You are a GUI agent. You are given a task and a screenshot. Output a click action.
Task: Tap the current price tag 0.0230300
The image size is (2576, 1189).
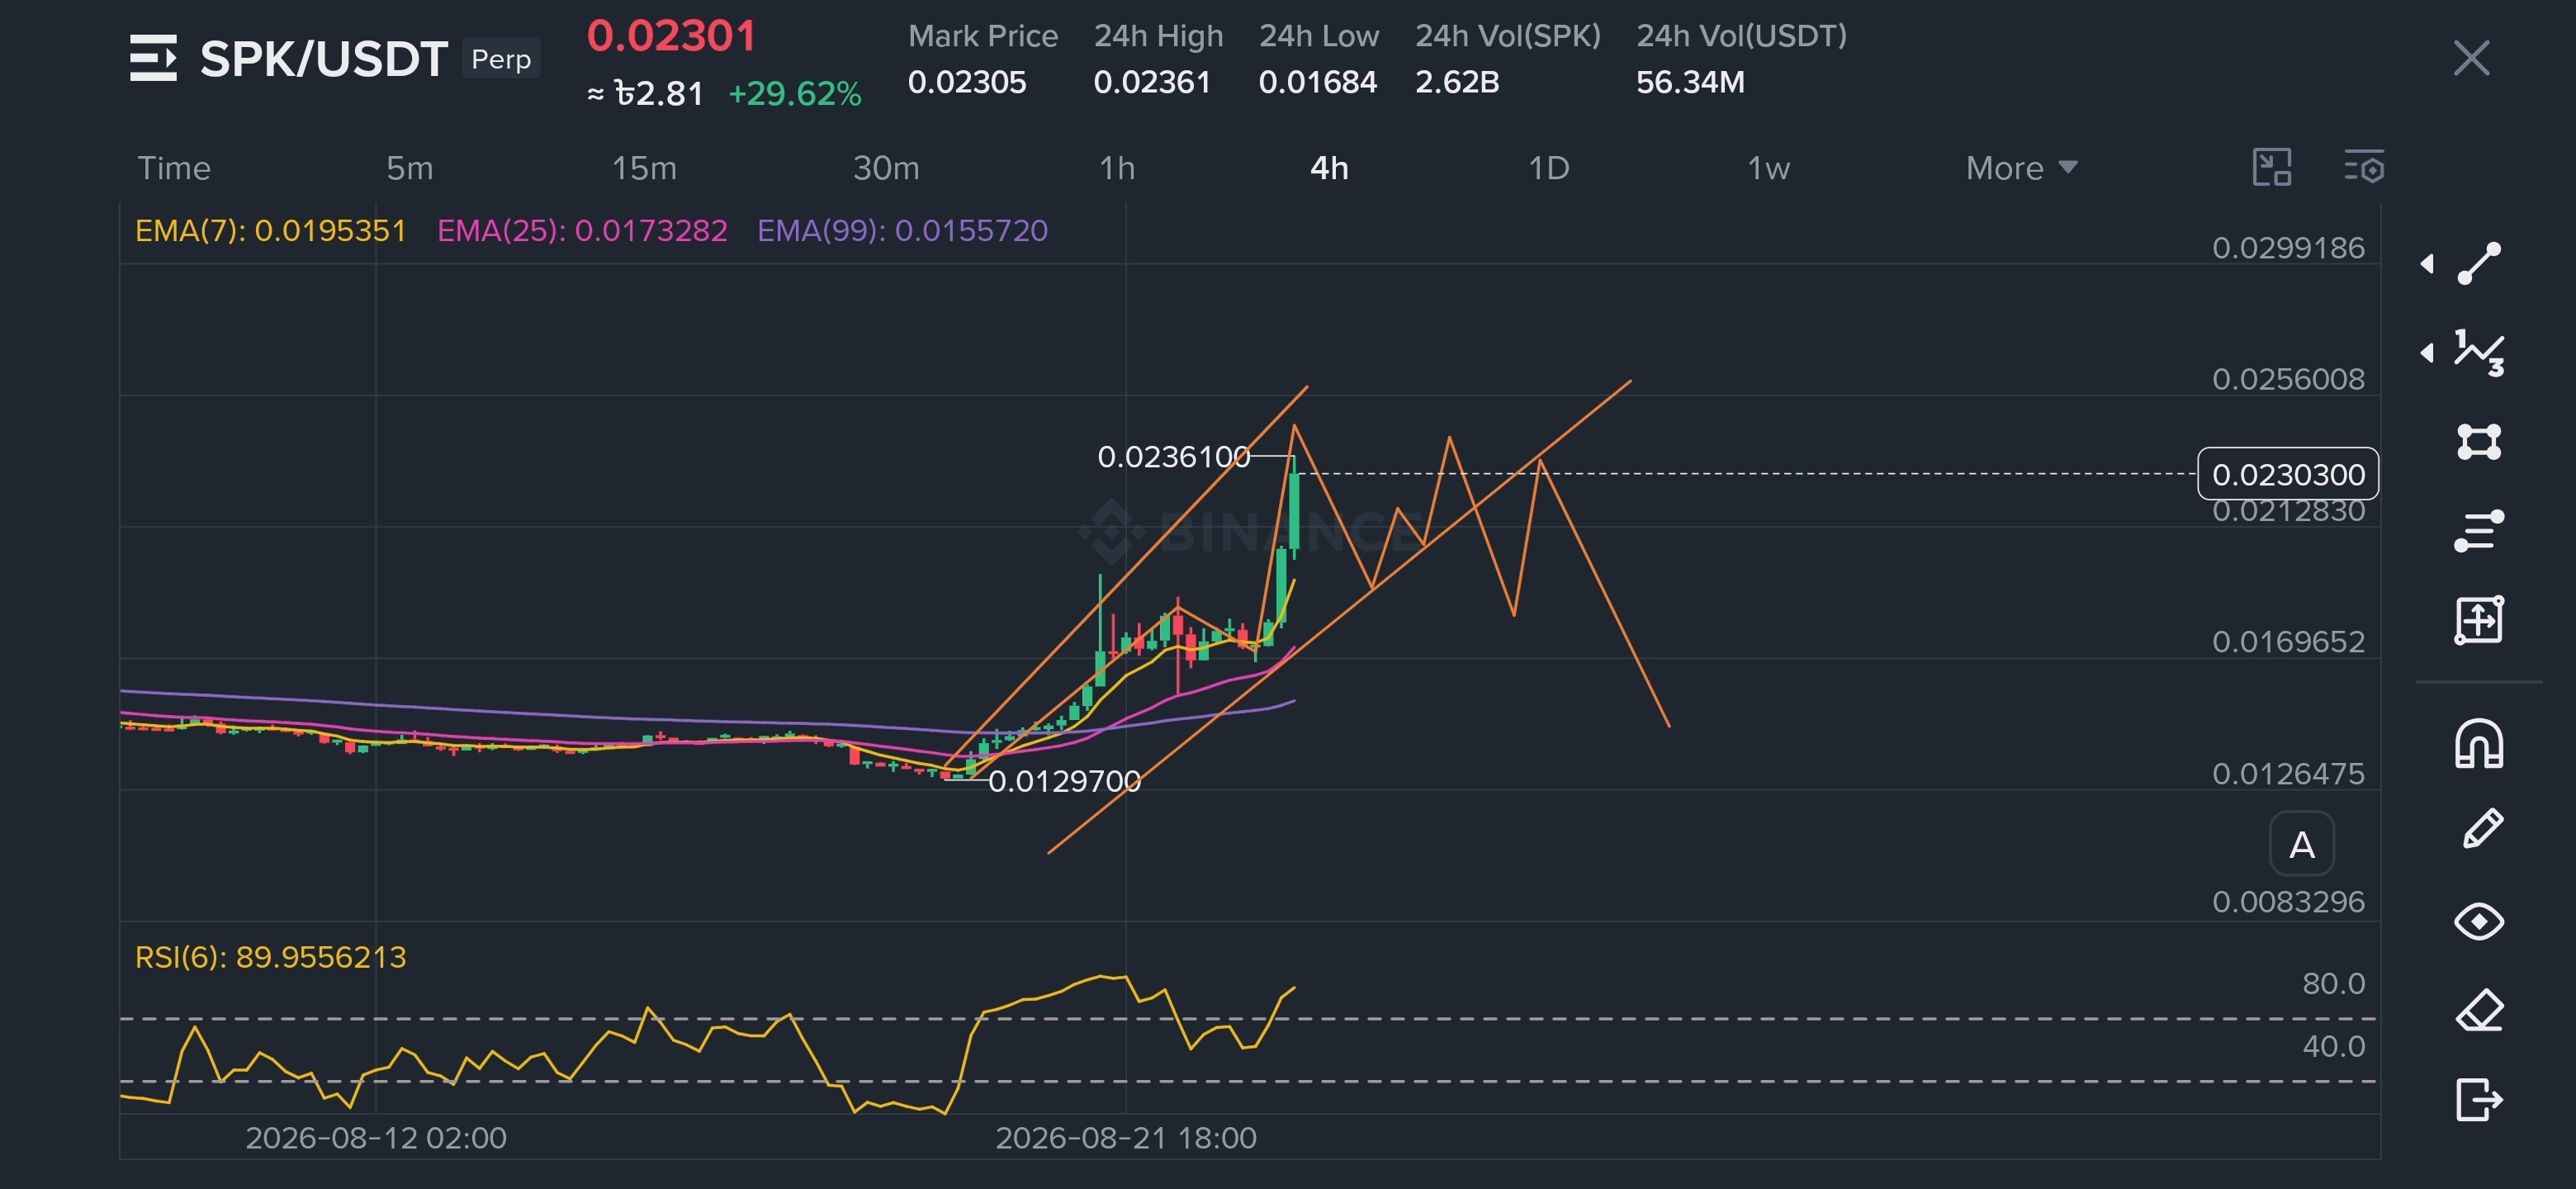point(2288,474)
